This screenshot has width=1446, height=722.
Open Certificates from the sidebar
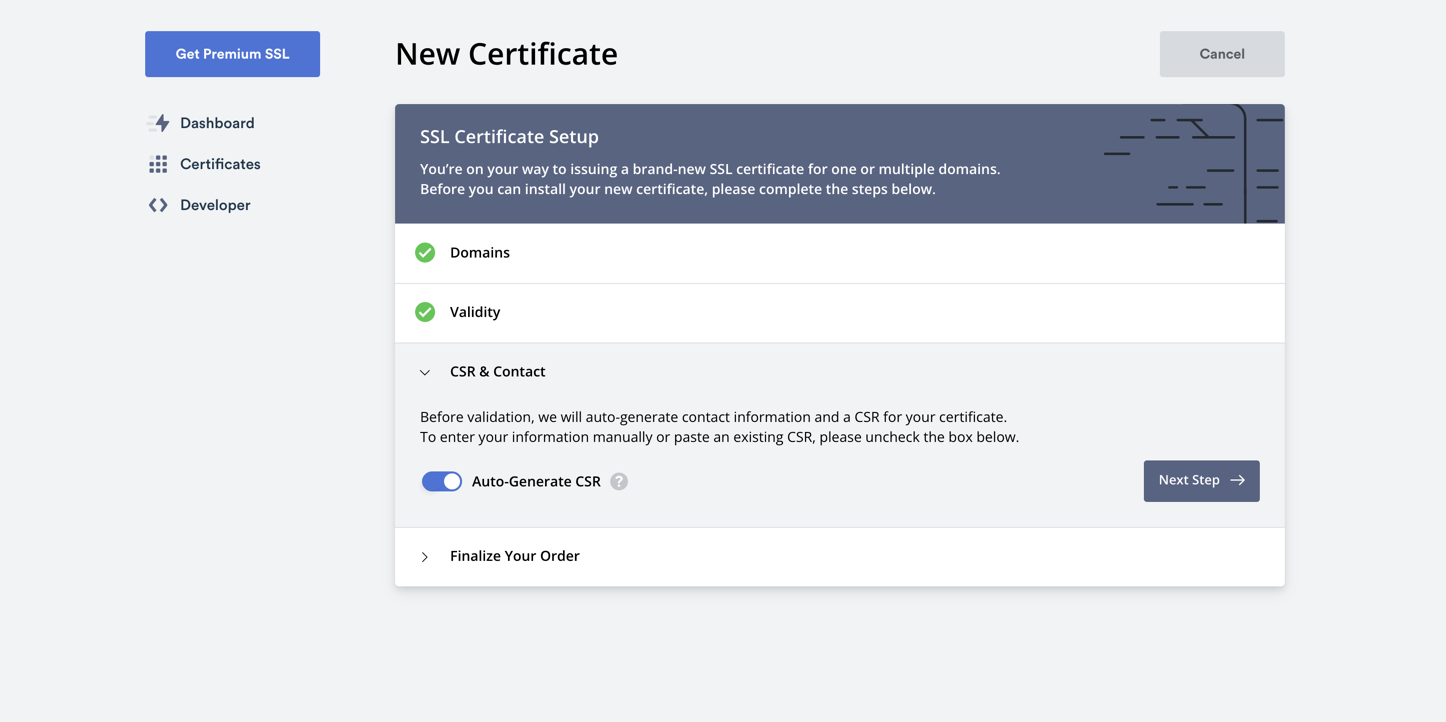(220, 164)
